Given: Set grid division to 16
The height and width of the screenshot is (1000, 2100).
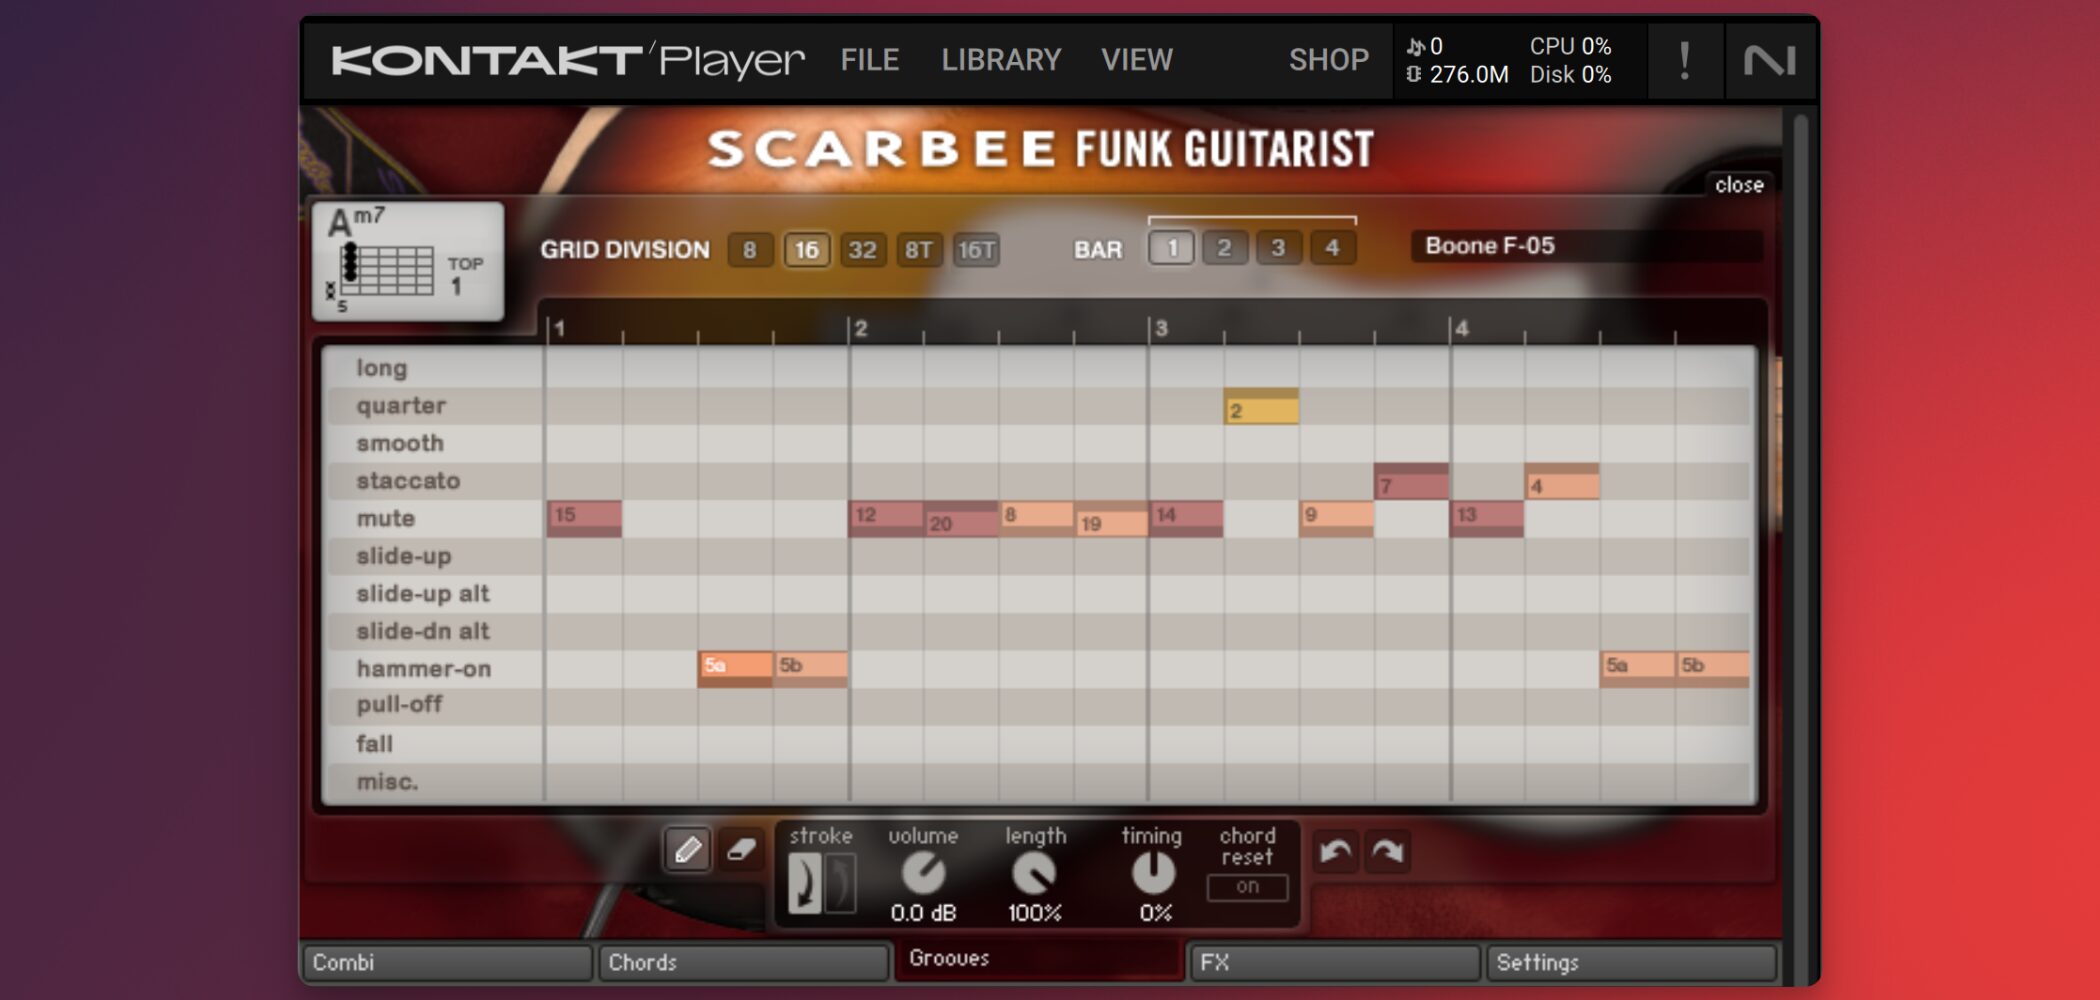Looking at the screenshot, I should [x=806, y=250].
